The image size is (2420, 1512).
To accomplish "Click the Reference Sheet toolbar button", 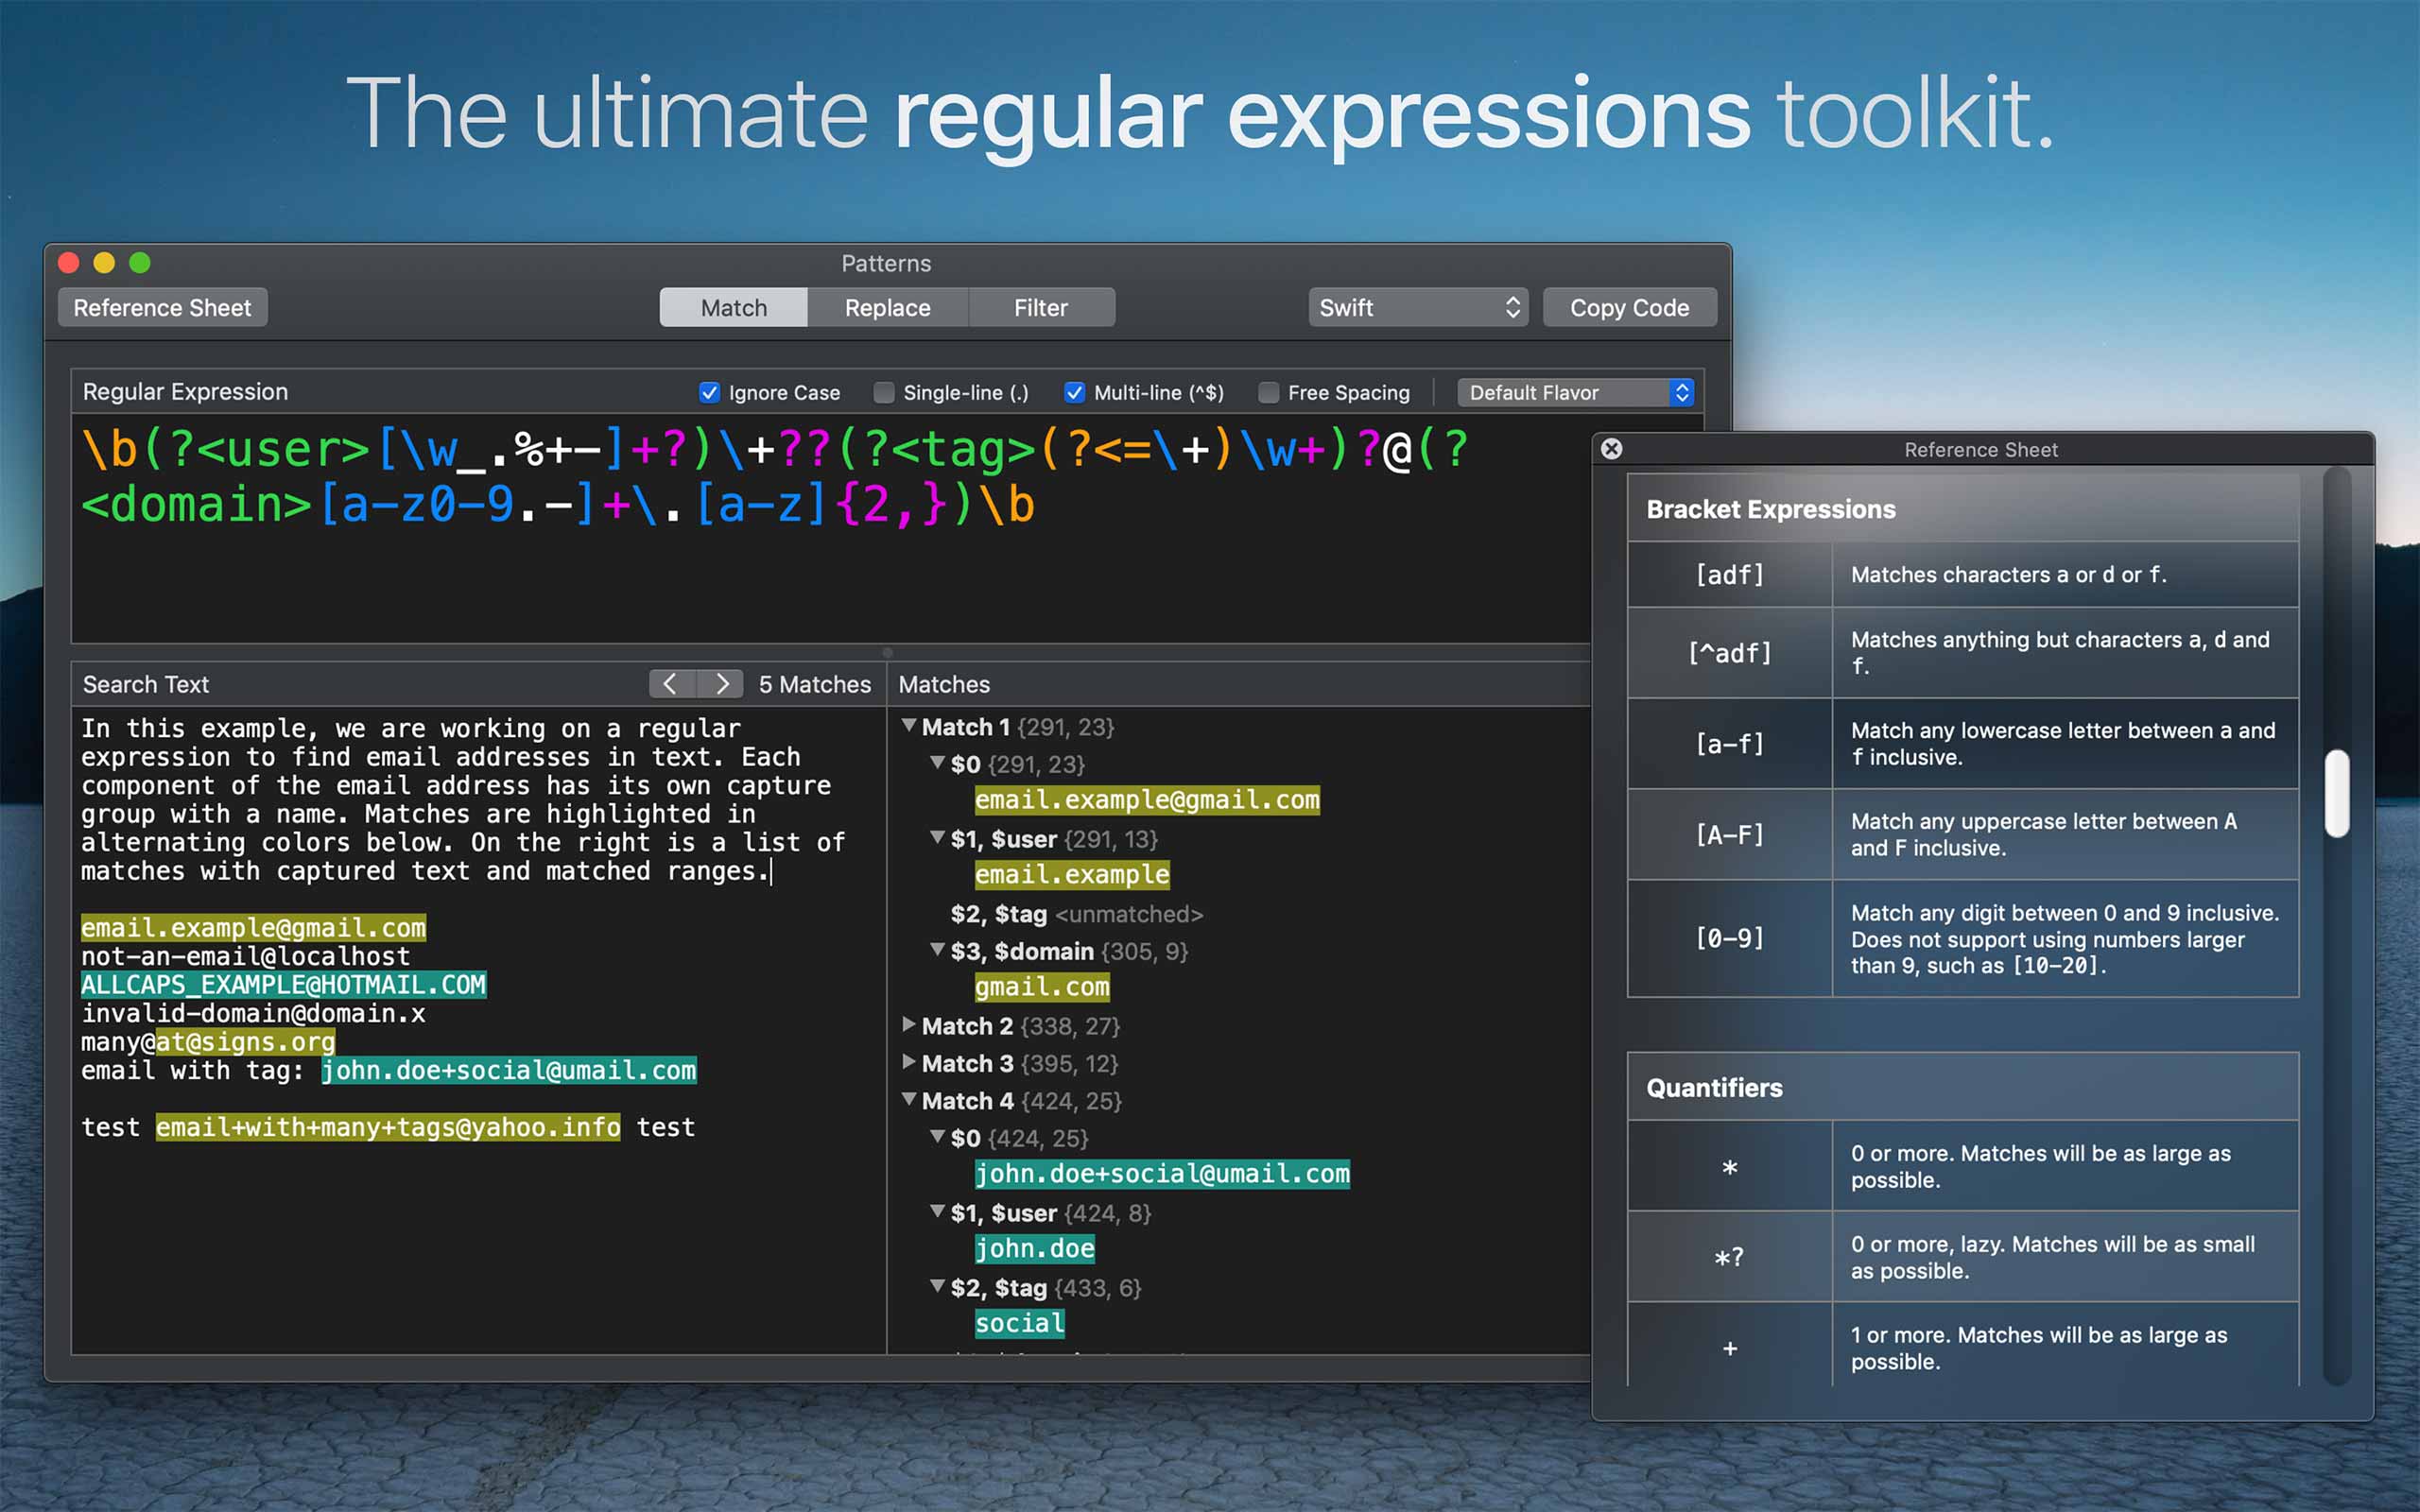I will (162, 308).
